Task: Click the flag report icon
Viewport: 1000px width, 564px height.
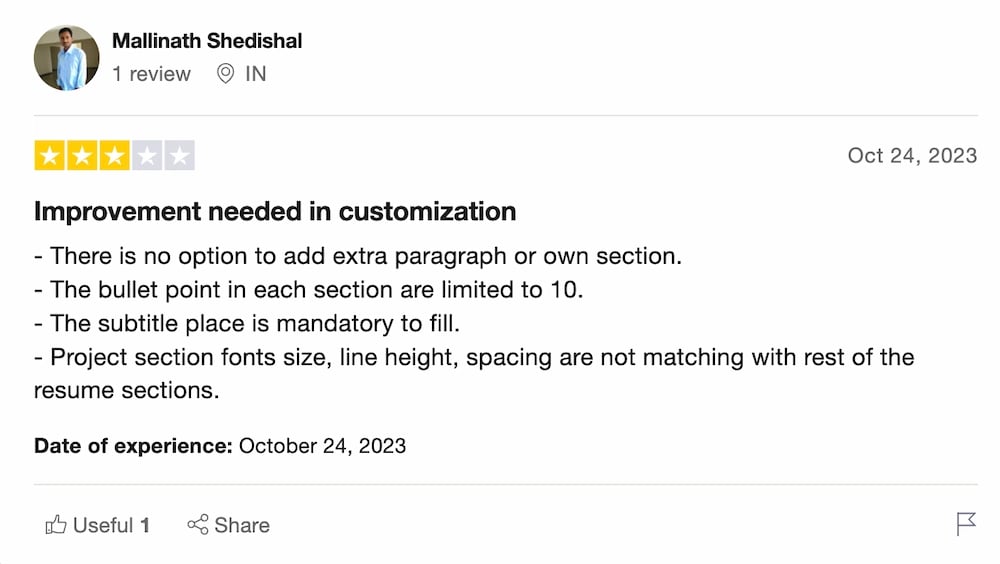Action: tap(966, 524)
